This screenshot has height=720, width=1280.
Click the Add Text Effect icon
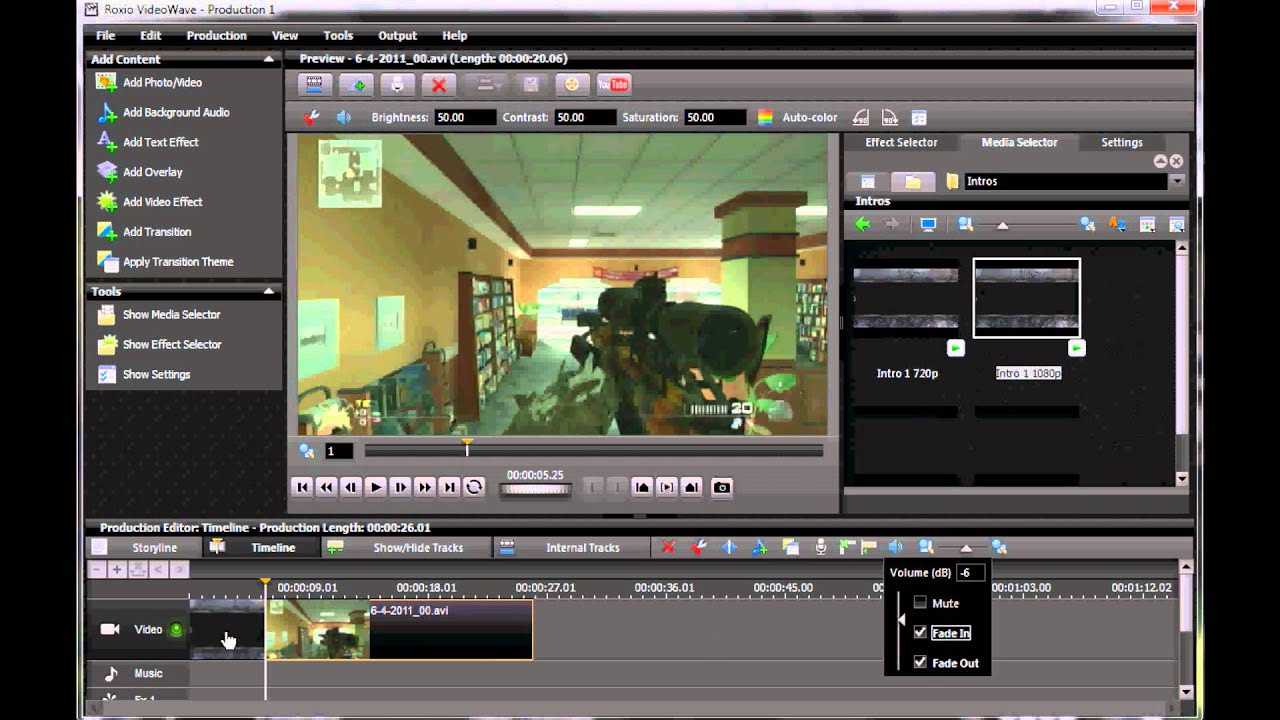tap(107, 142)
